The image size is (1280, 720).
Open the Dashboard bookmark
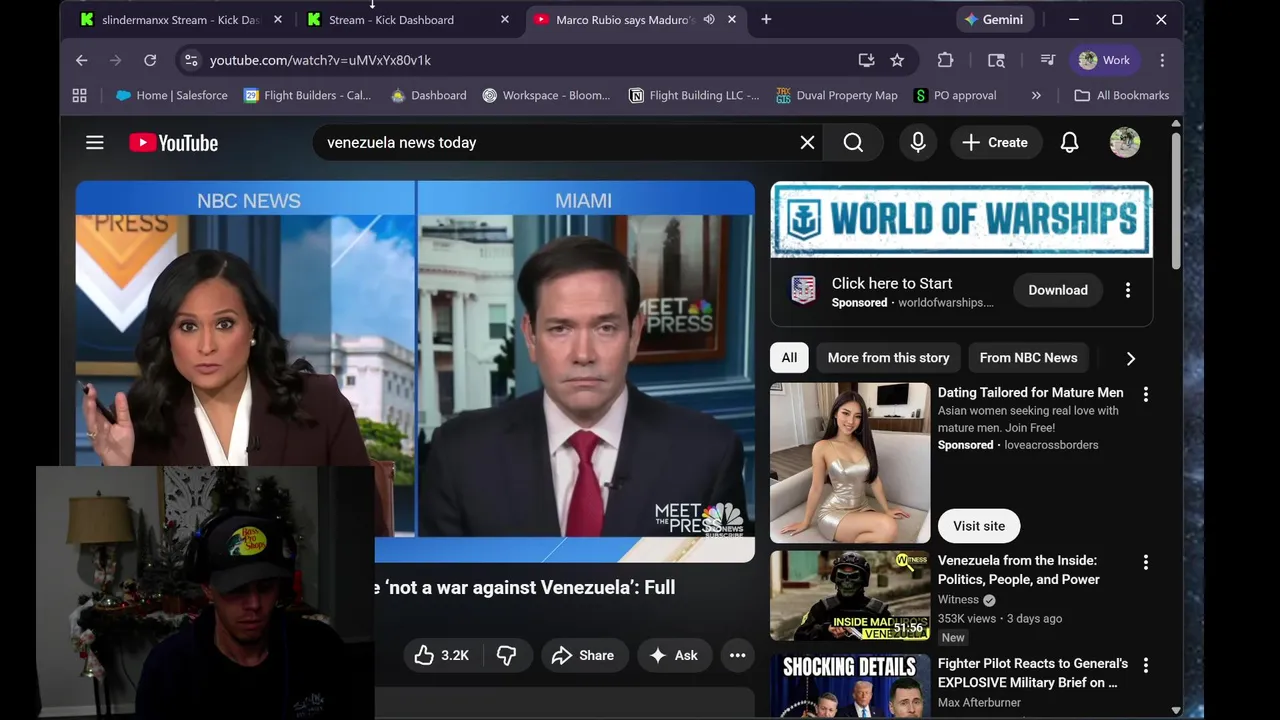(x=429, y=95)
